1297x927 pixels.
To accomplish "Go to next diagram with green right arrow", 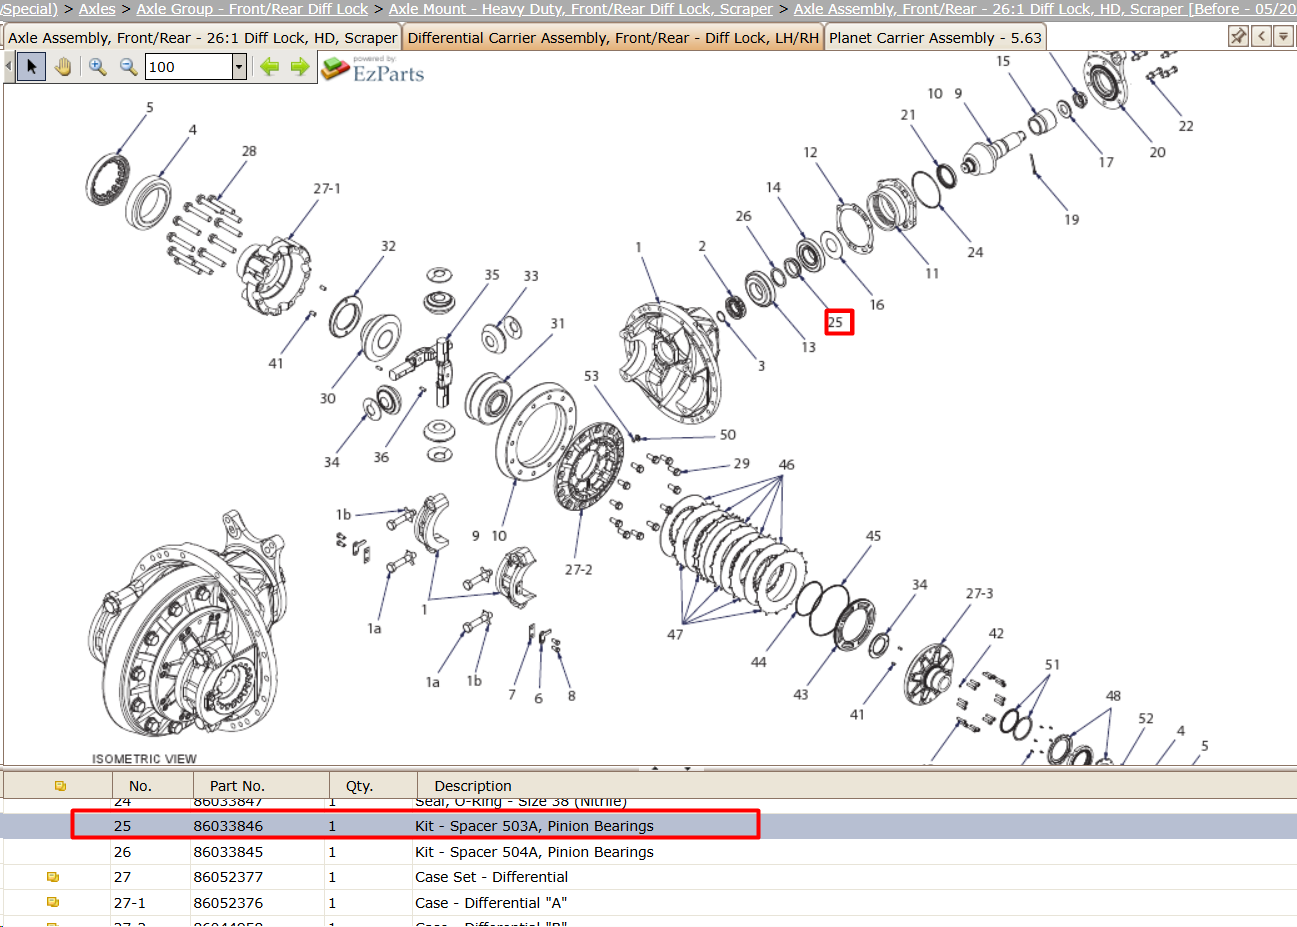I will [300, 67].
